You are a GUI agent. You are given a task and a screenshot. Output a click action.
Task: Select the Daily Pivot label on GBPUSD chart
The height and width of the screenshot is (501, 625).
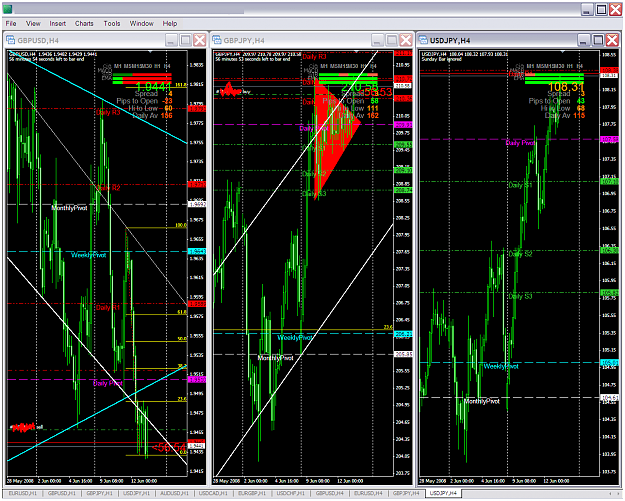[107, 383]
